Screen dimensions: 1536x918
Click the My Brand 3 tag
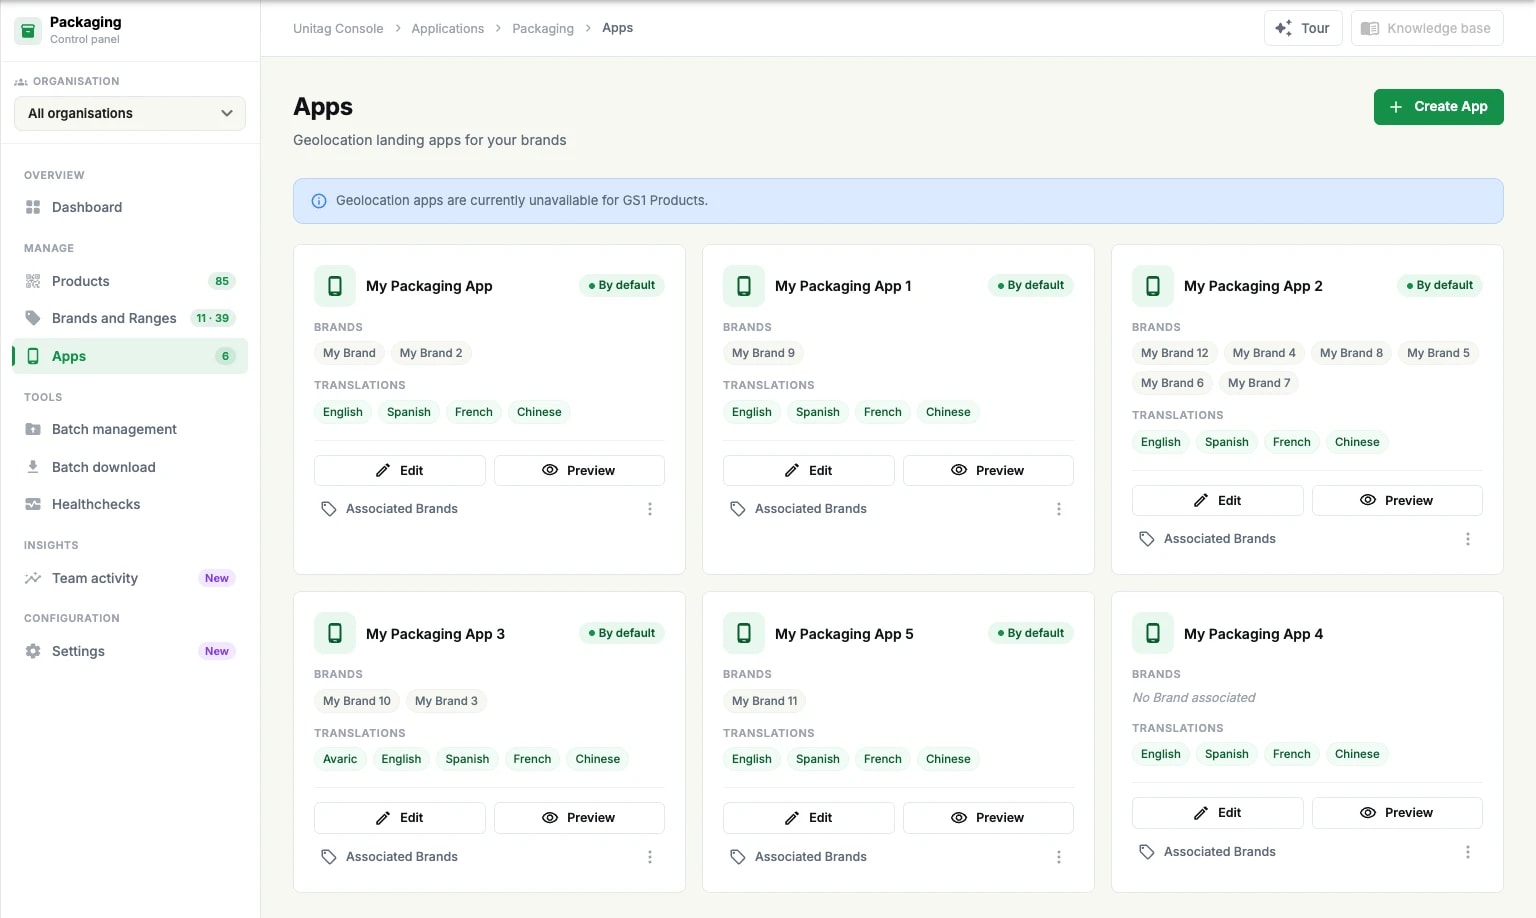click(x=446, y=701)
